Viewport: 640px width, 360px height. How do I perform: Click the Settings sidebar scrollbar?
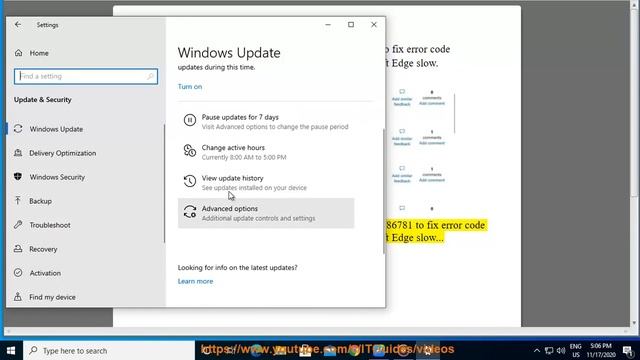164,184
